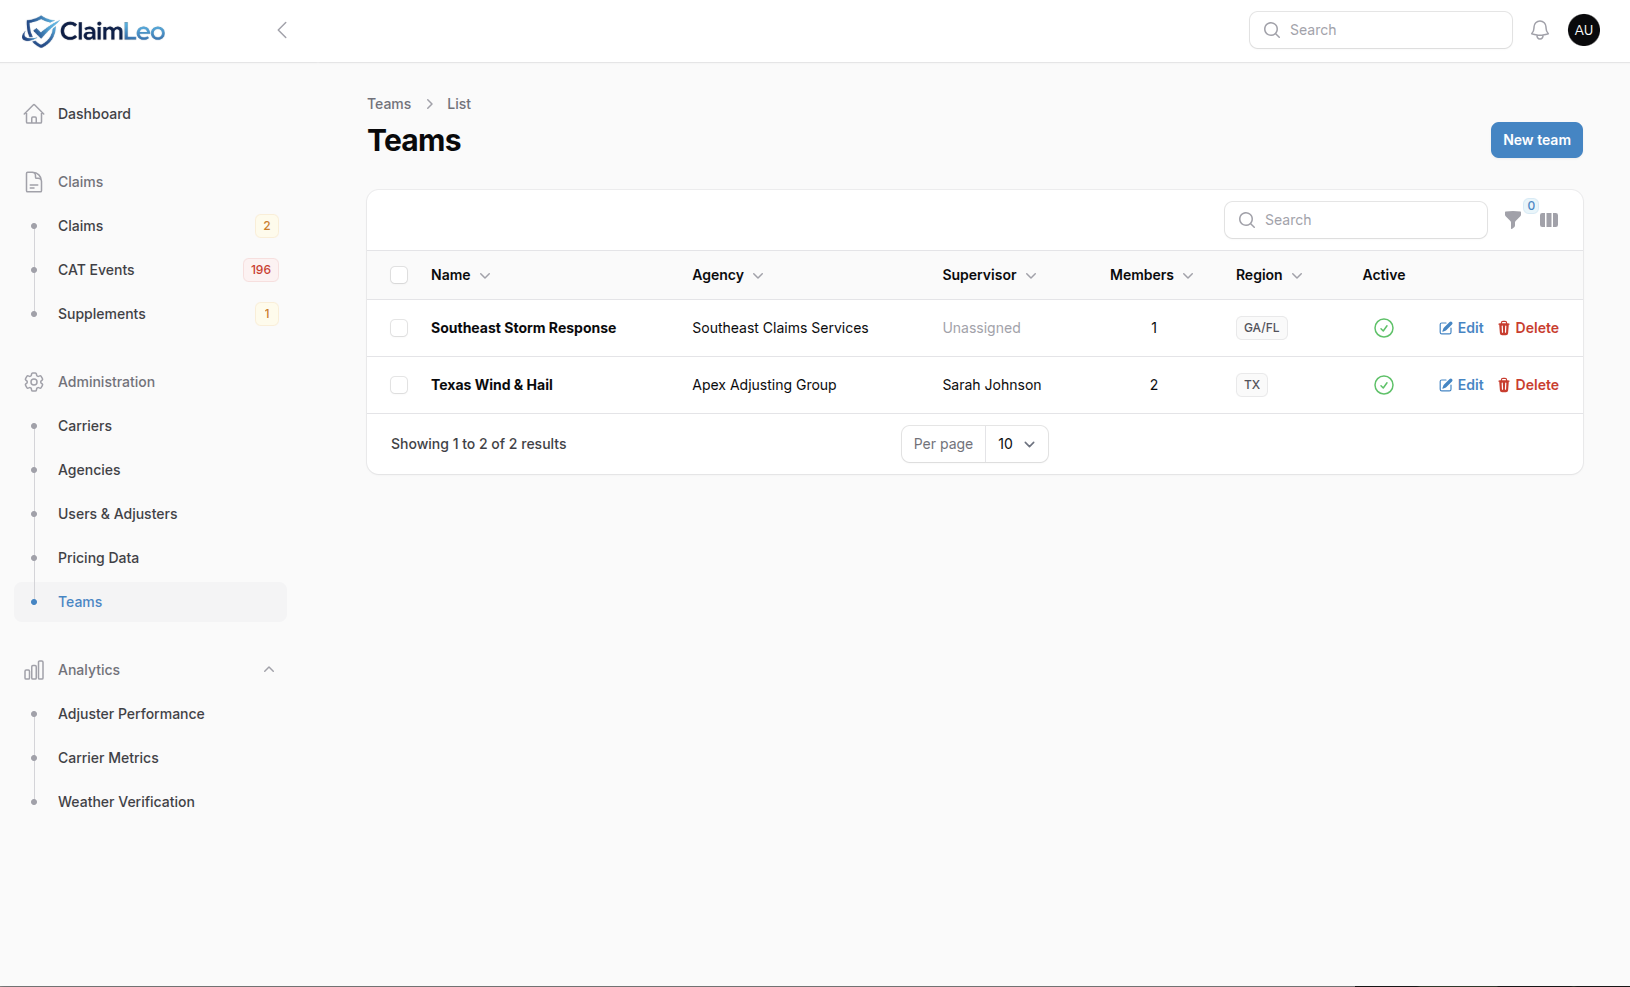Click the ClaimLeo logo

(94, 31)
